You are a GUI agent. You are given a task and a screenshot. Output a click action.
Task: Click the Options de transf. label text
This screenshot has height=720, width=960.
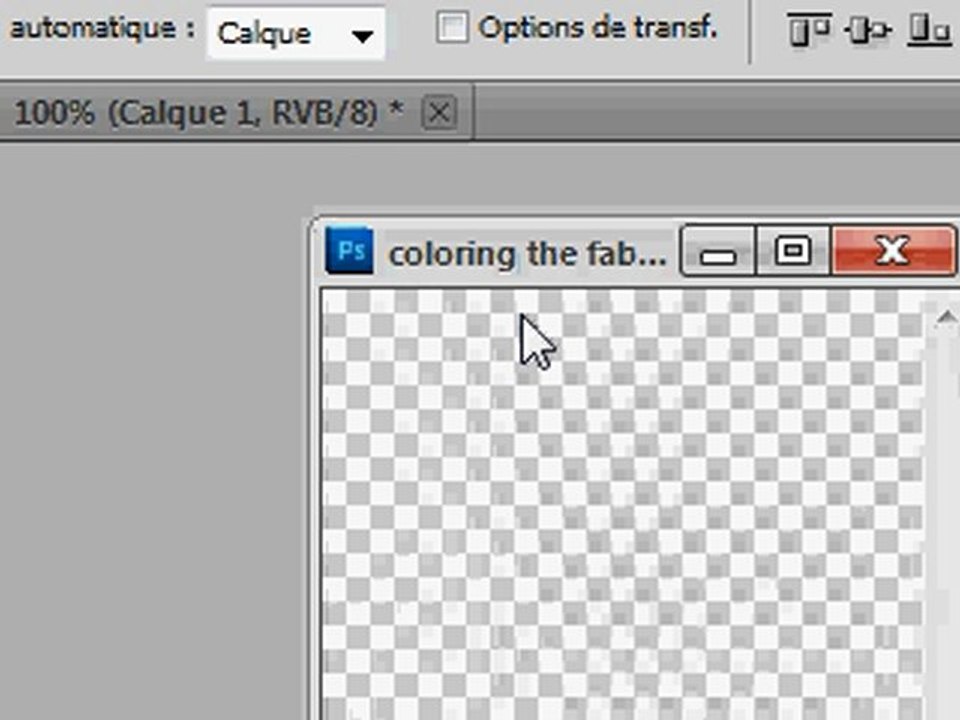598,28
